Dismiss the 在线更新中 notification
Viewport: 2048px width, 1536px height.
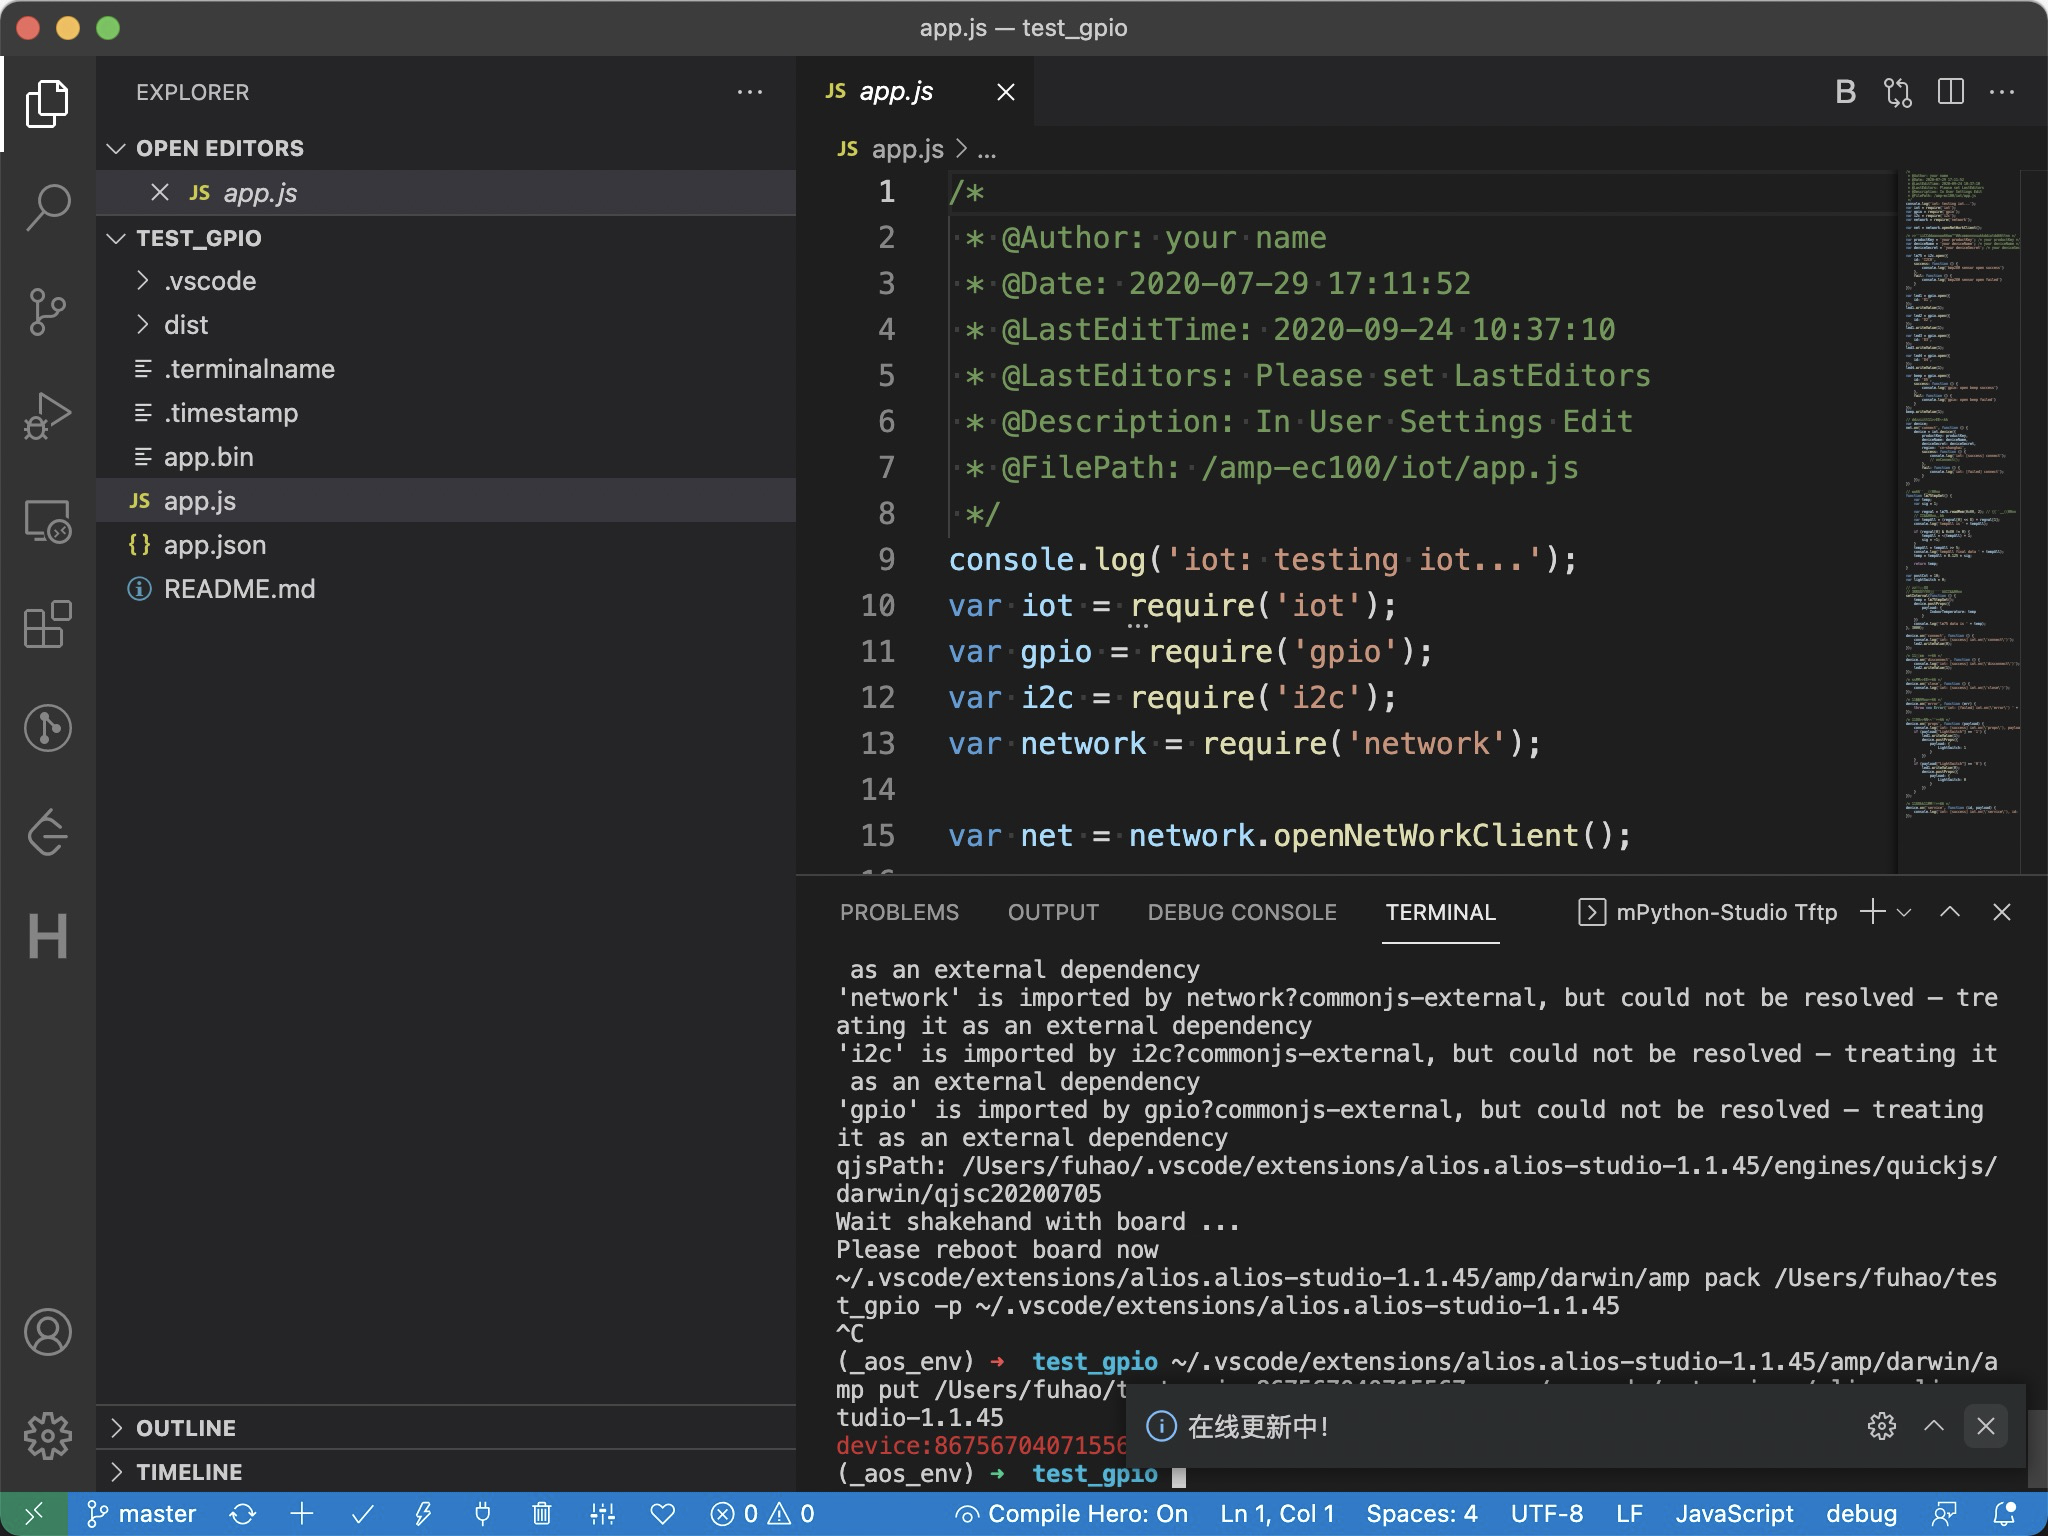1986,1426
